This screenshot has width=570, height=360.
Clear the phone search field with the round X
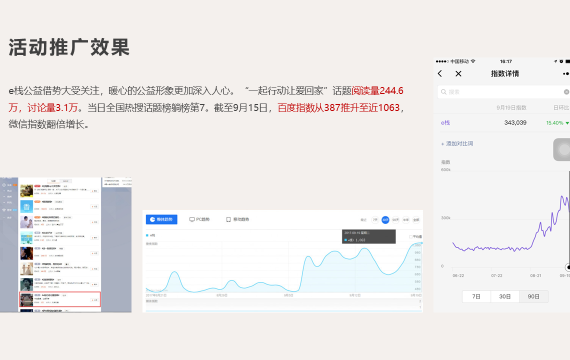tap(567, 92)
